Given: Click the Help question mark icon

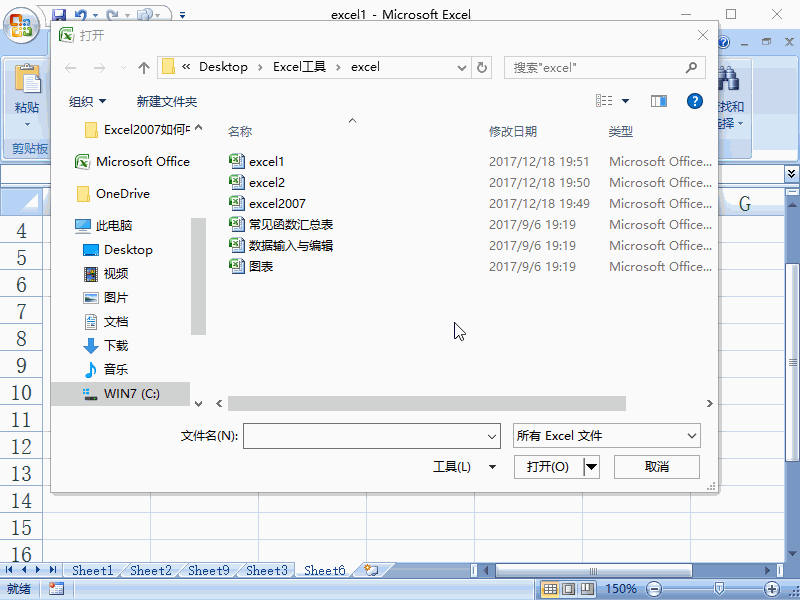Looking at the screenshot, I should 694,101.
